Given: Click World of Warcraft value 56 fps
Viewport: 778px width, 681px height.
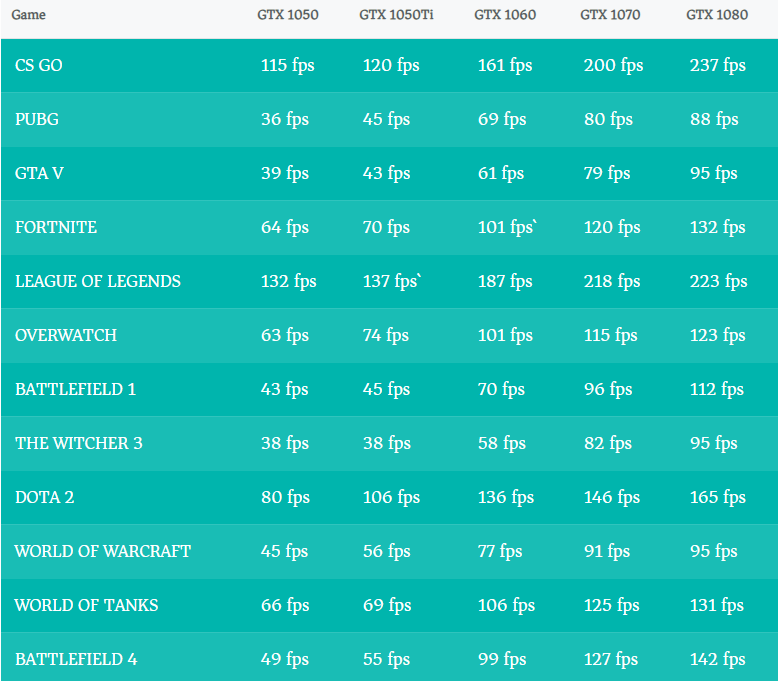Looking at the screenshot, I should click(387, 552).
